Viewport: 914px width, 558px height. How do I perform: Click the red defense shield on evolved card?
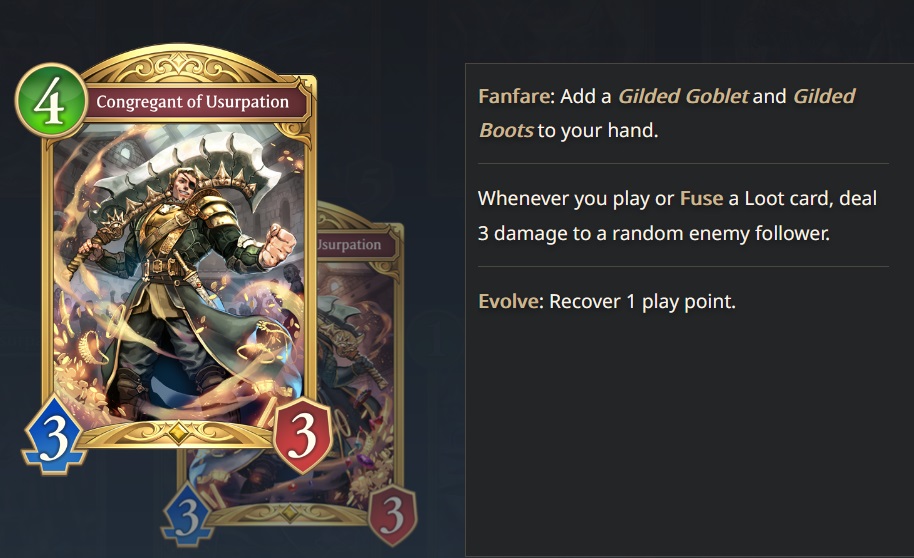pos(393,515)
